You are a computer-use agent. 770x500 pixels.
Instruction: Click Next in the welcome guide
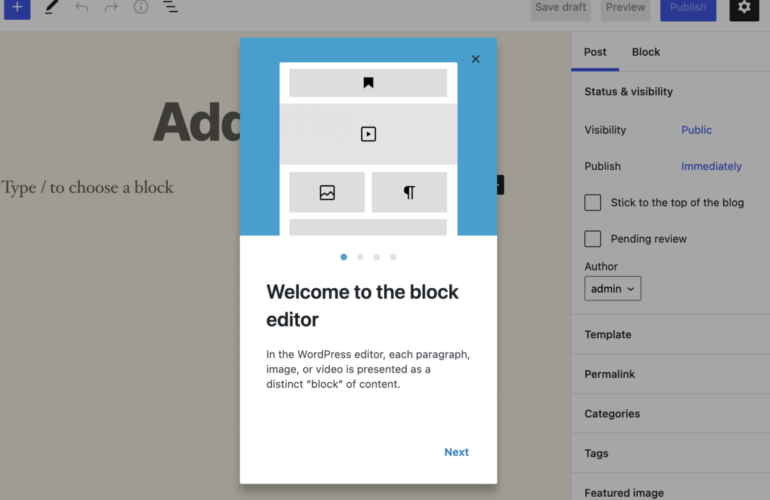tap(456, 452)
